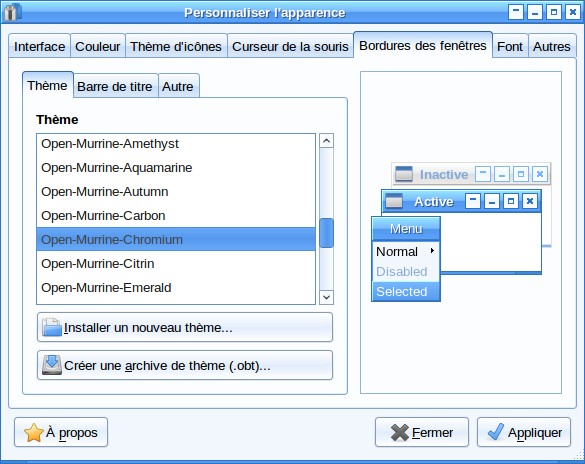Click the window menu icon in title bar
The width and height of the screenshot is (585, 464).
coord(12,12)
